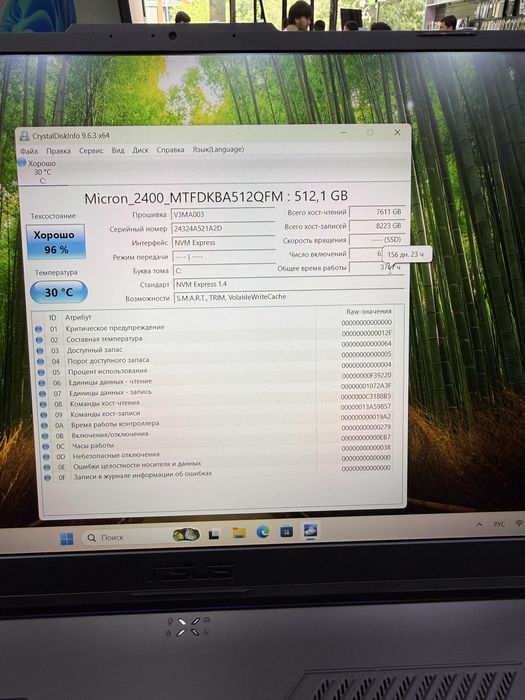Viewport: 525px width, 700px height.
Task: Click the Хорошо 96 % health status button
Action: [x=56, y=242]
